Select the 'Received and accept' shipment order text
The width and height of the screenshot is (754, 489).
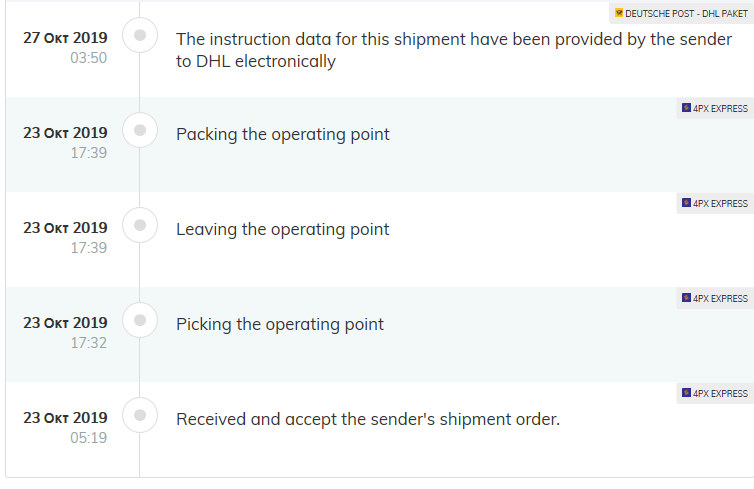(368, 419)
